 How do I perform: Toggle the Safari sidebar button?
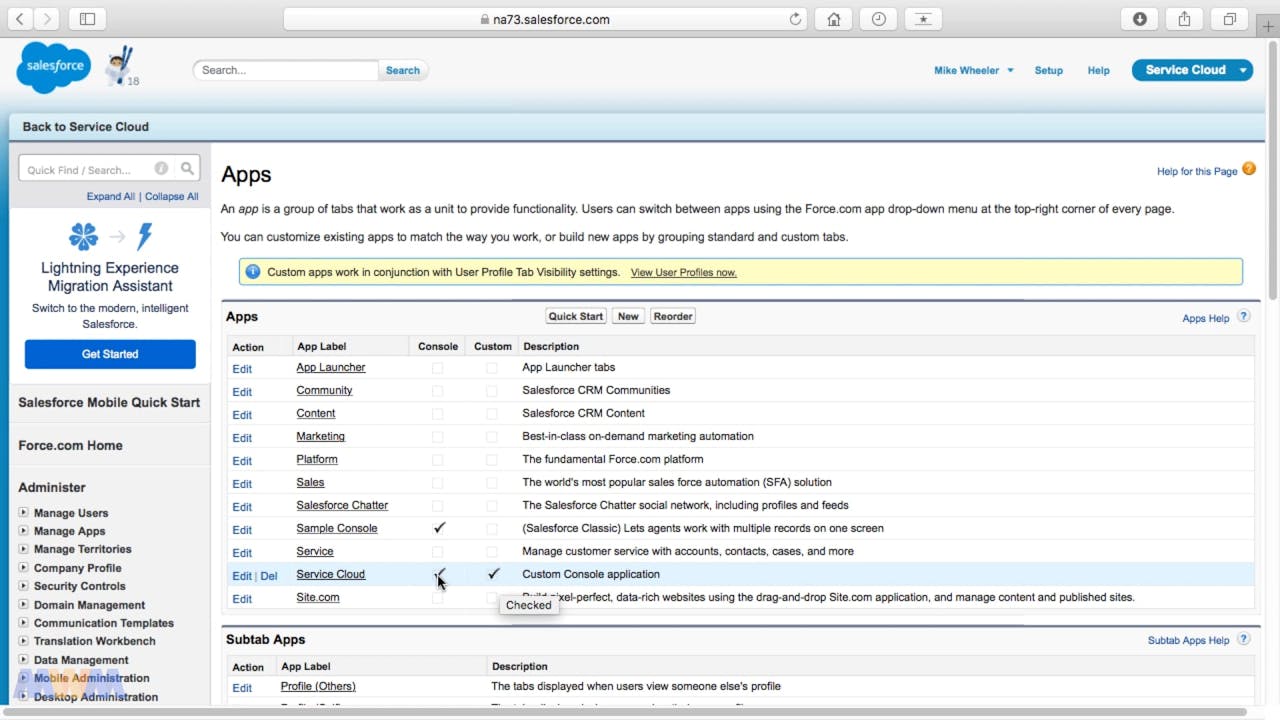coord(87,19)
